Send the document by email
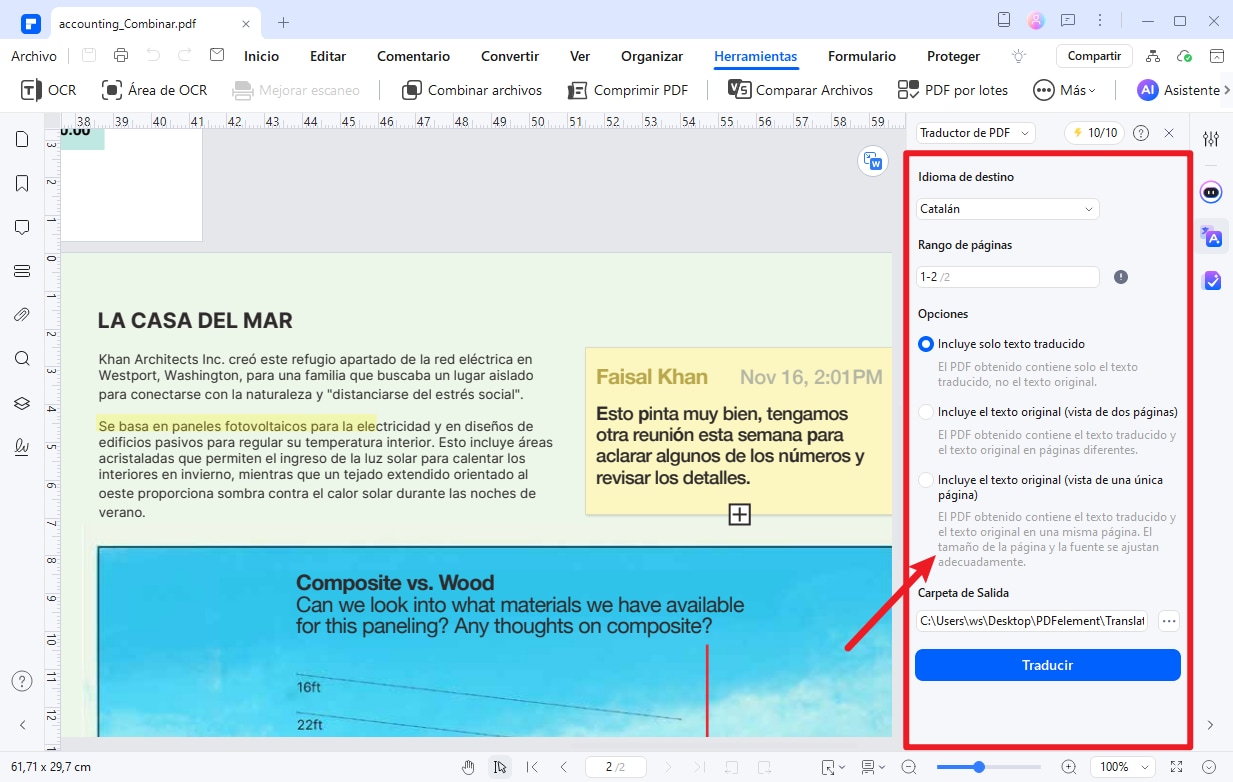The width and height of the screenshot is (1233, 782). click(x=217, y=56)
